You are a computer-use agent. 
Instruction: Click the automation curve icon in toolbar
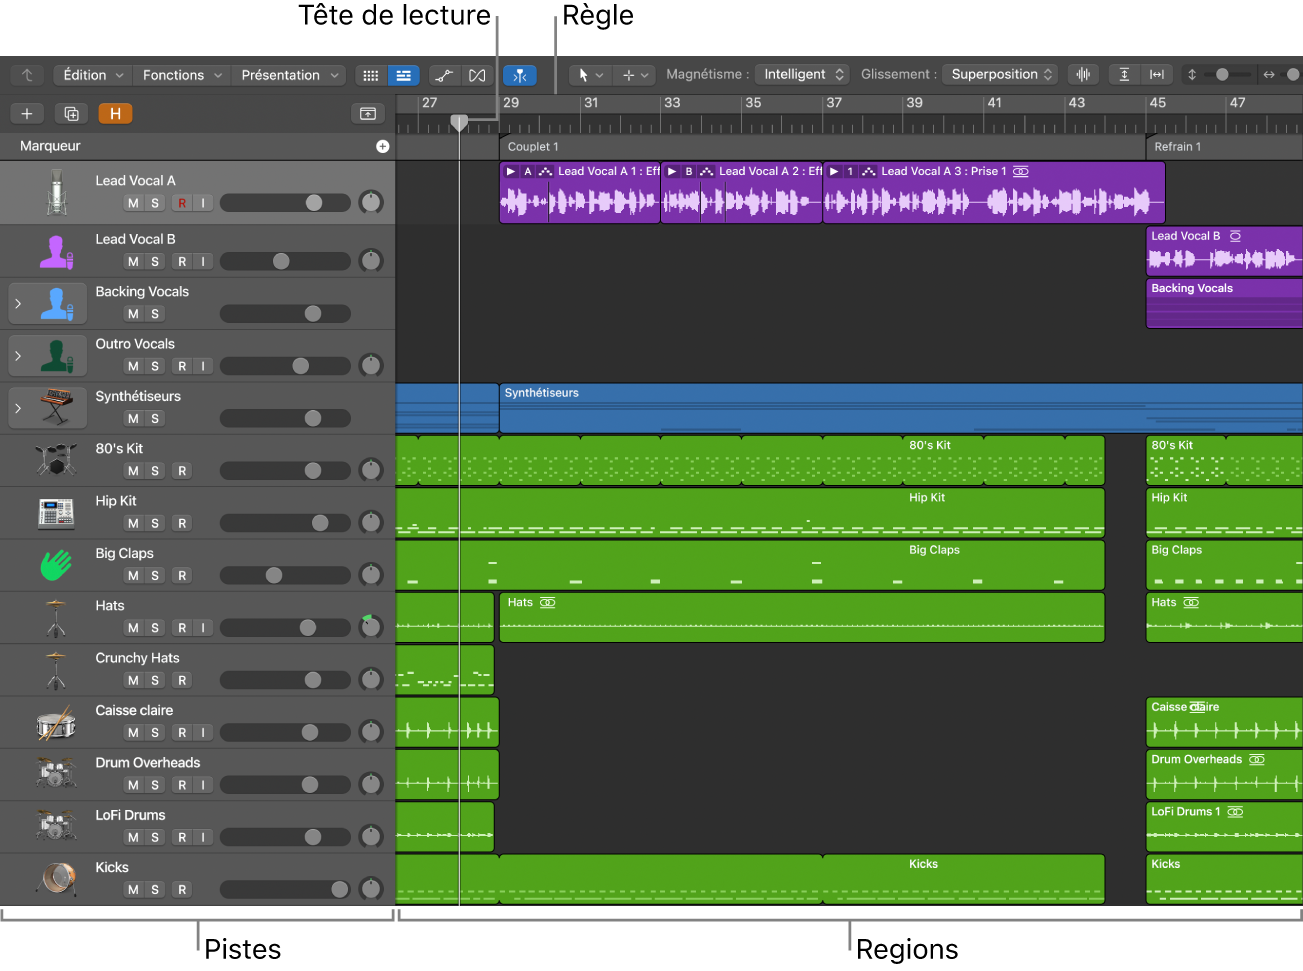[444, 75]
